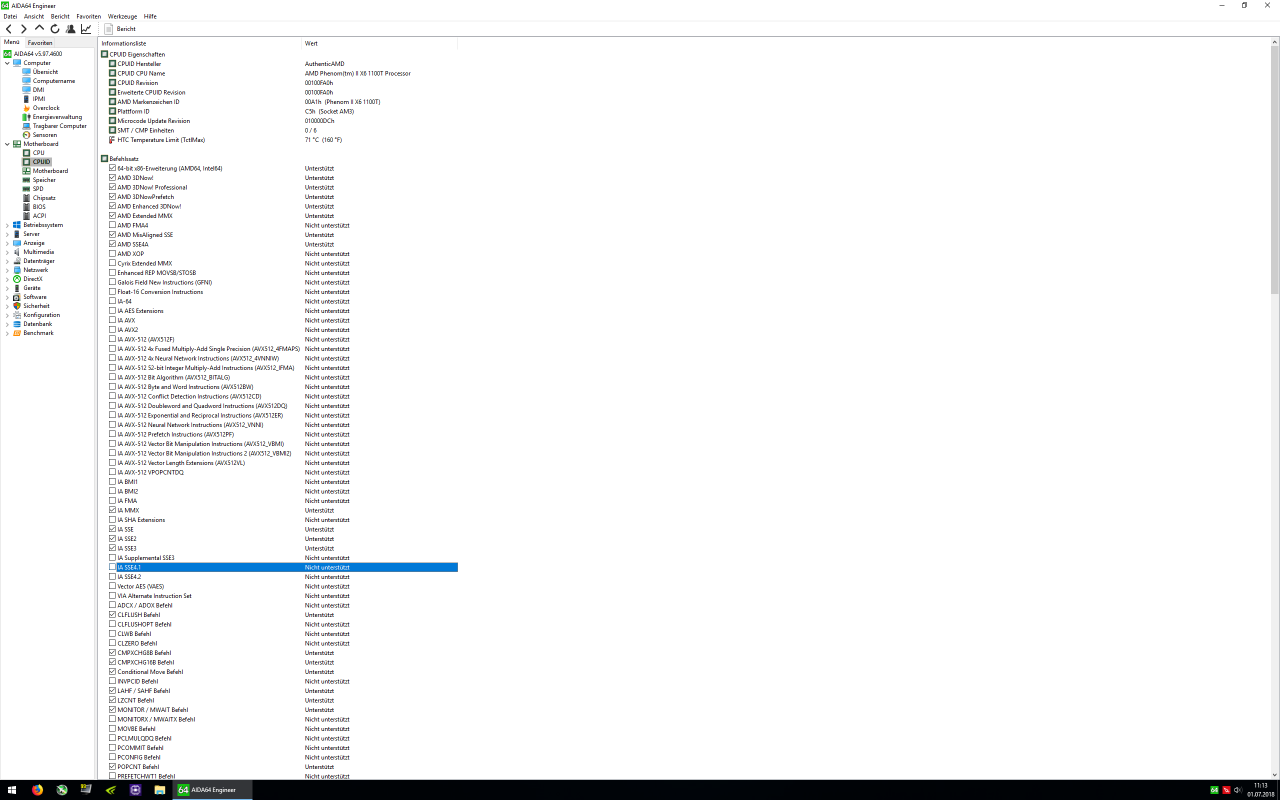Toggle the AMD FMA4 checkbox
The image size is (1280, 800).
[x=112, y=225]
